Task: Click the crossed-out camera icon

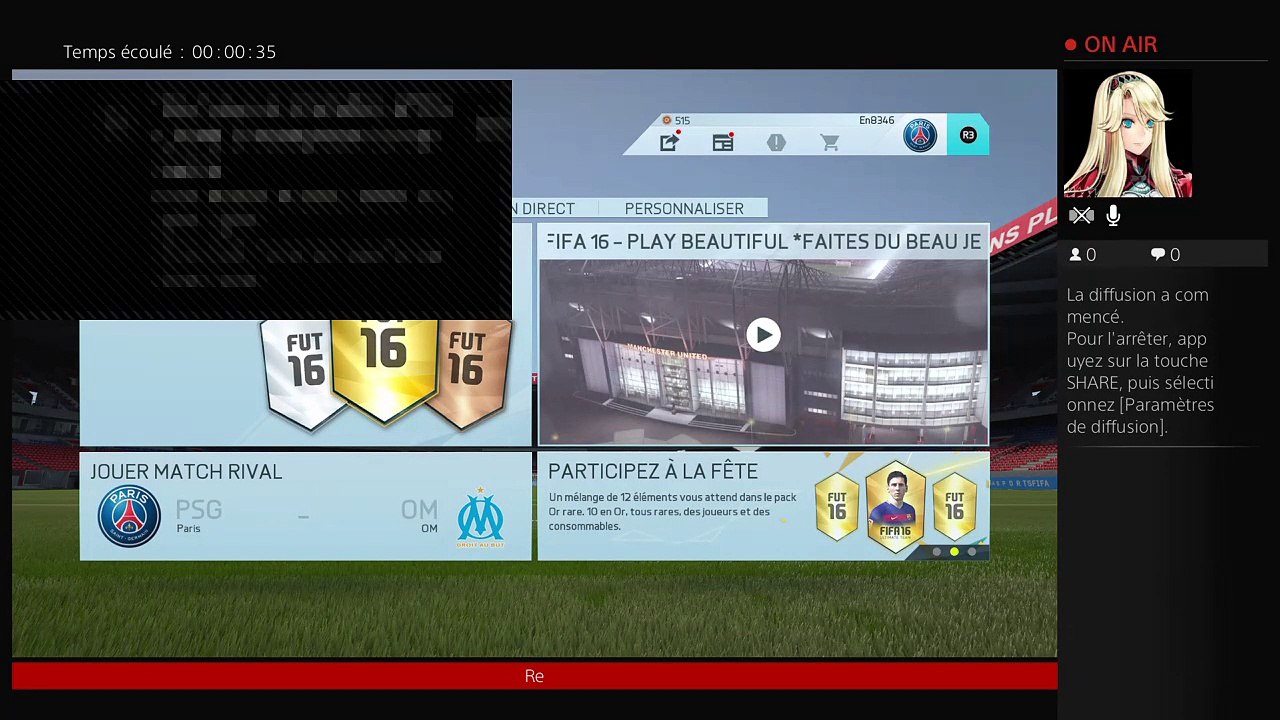Action: 1081,215
